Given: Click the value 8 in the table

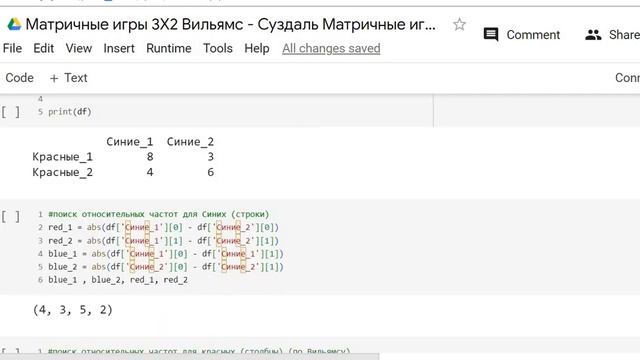Looking at the screenshot, I should pos(150,157).
